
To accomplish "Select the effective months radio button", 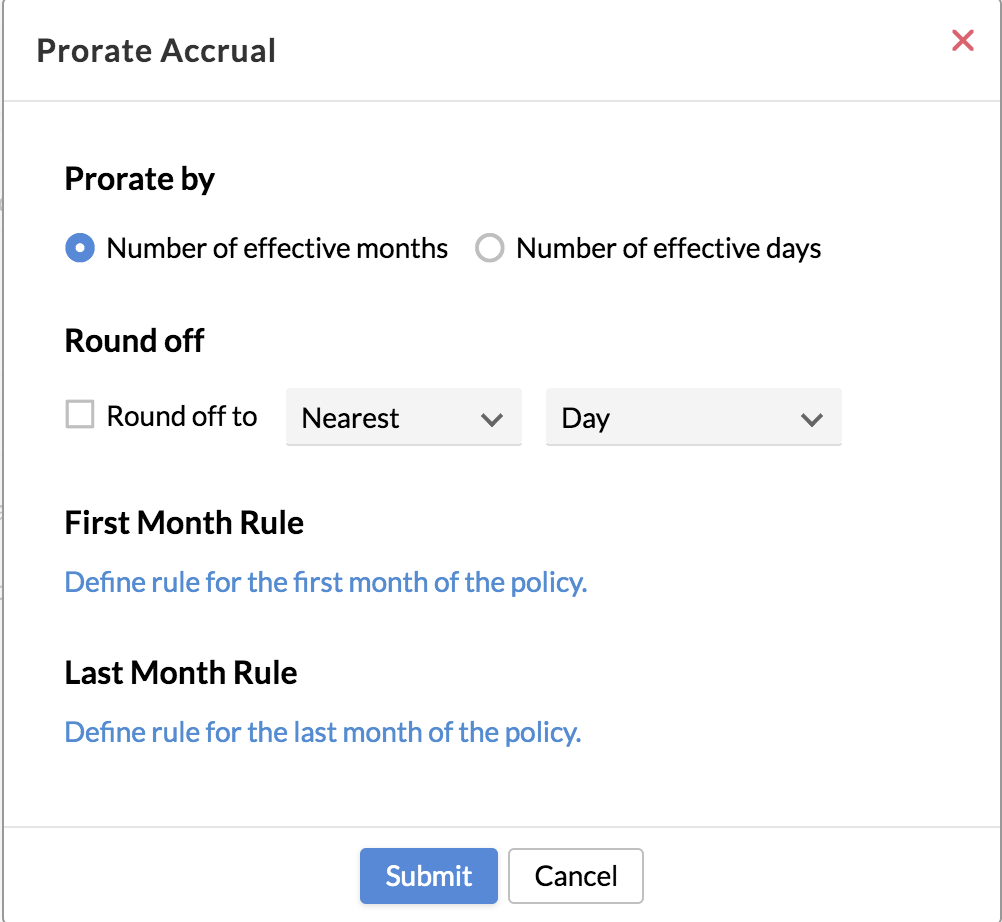I will tap(80, 248).
